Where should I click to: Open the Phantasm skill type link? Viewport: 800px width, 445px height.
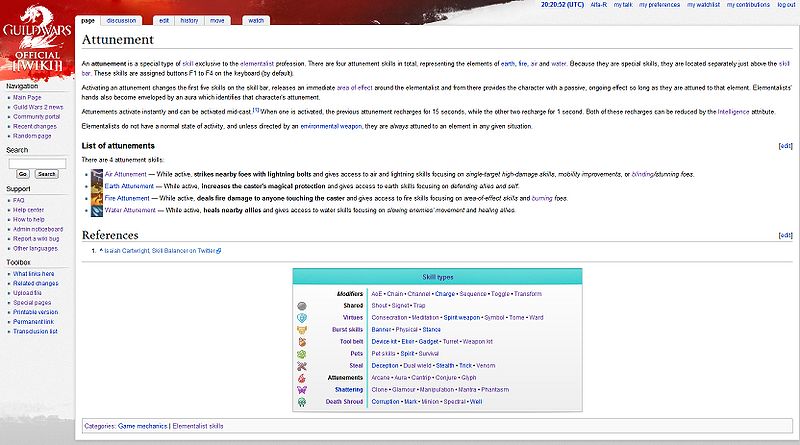click(495, 390)
